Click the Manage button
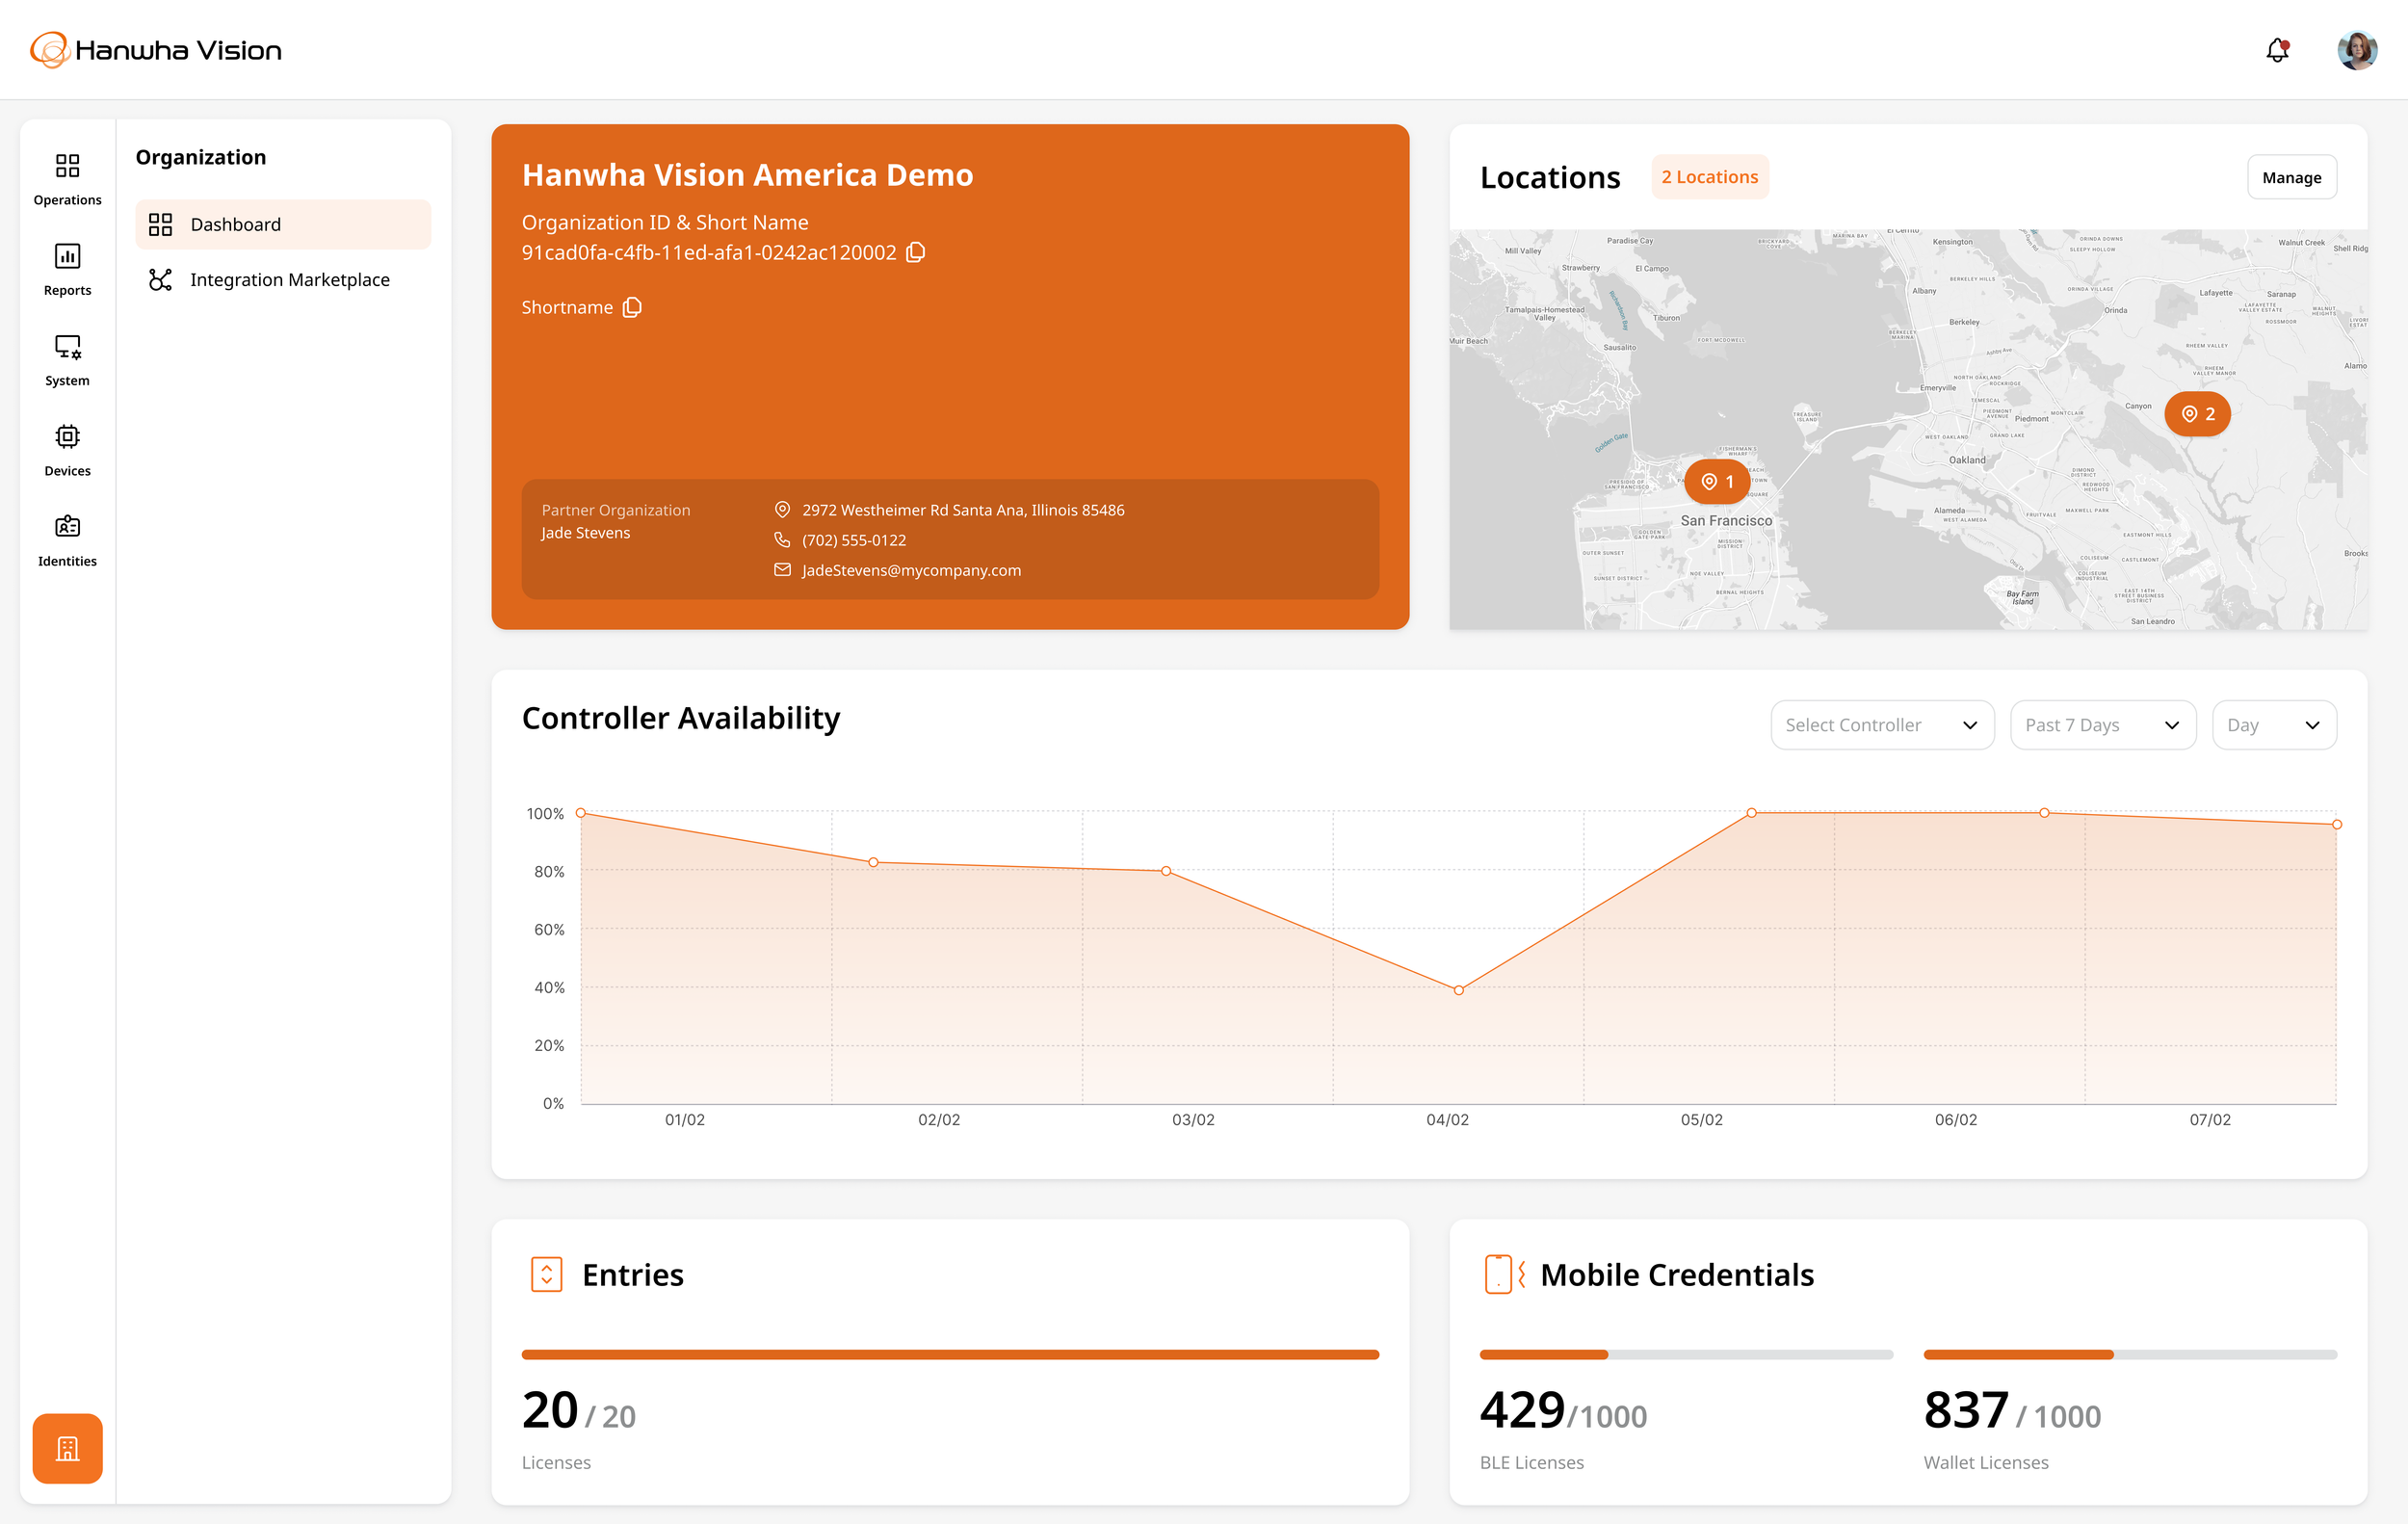Viewport: 2408px width, 1524px height. 2291,177
